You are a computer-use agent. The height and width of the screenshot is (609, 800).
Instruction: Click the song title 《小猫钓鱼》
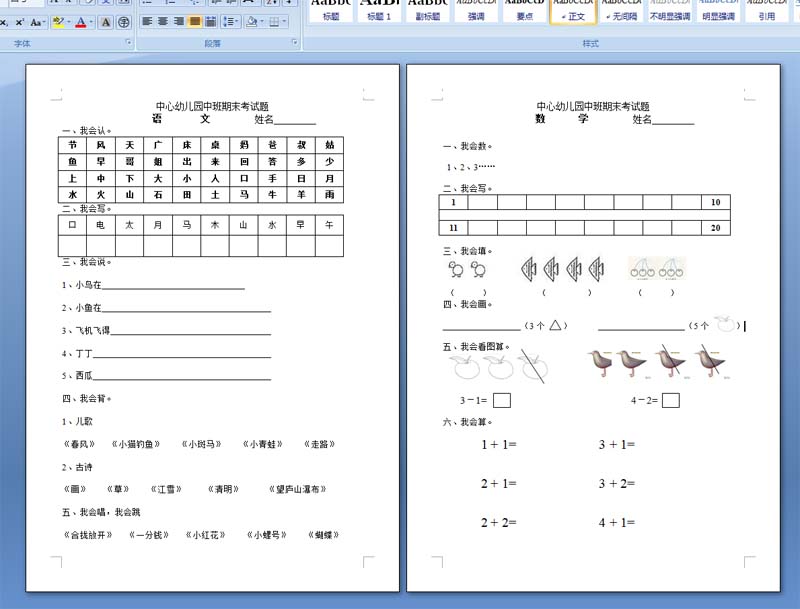136,444
